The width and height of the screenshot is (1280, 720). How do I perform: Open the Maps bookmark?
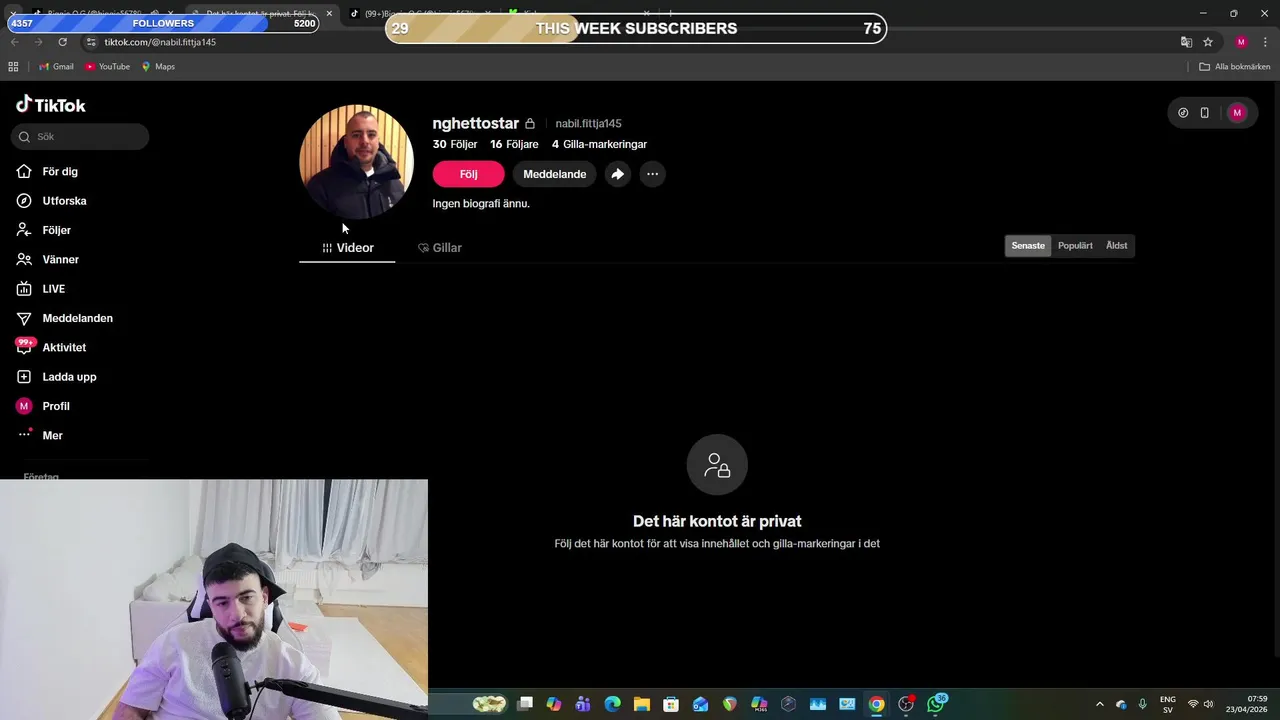click(x=158, y=67)
